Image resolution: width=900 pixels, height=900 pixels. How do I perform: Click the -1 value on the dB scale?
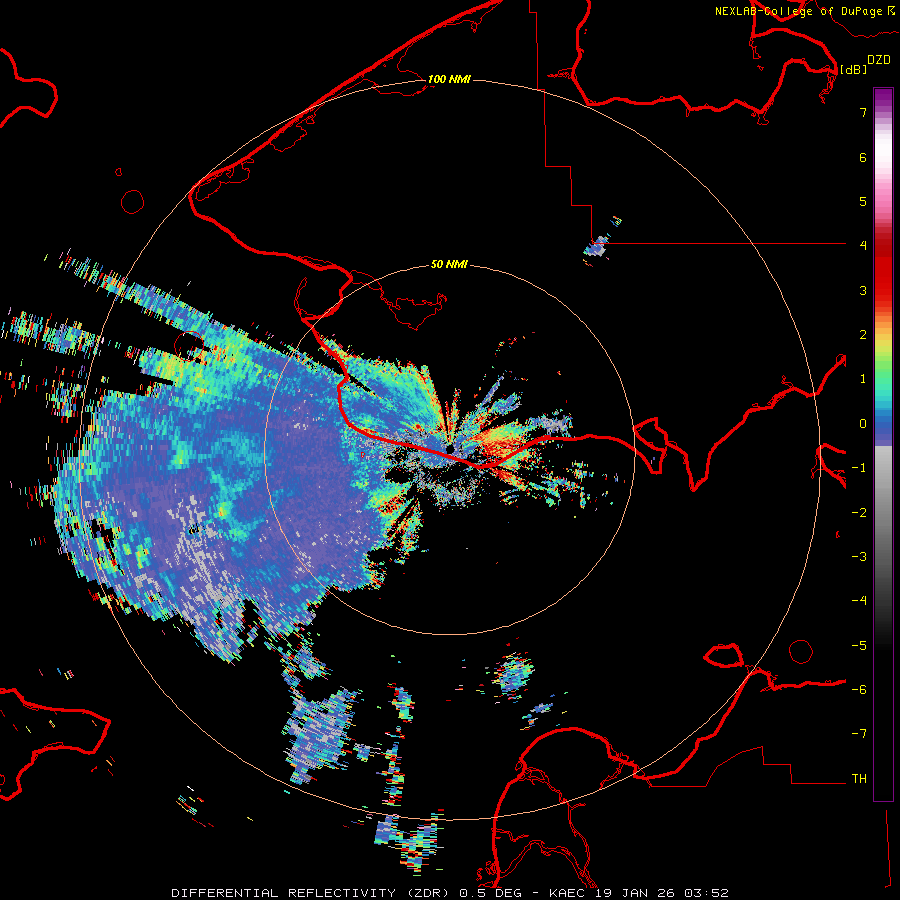point(859,468)
